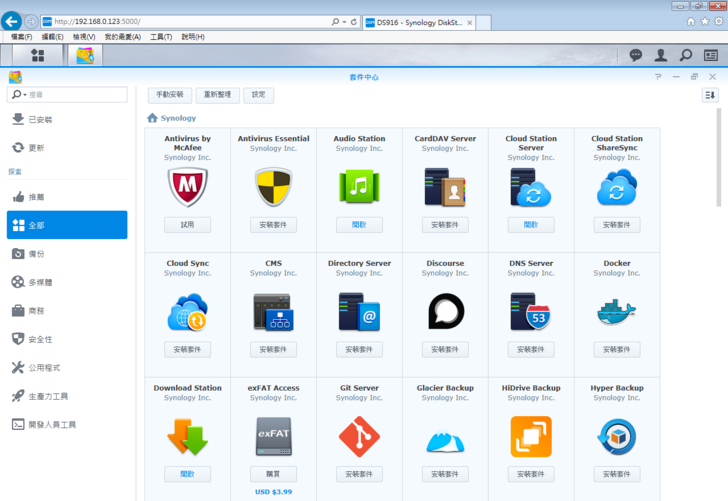Select the Antivirus by McAfee icon
Viewport: 728px width, 501px height.
click(187, 187)
